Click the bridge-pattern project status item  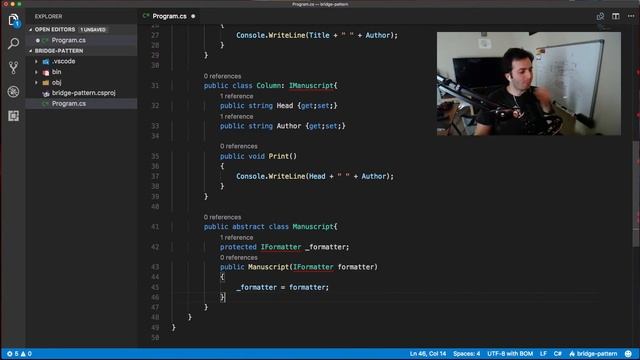593,354
